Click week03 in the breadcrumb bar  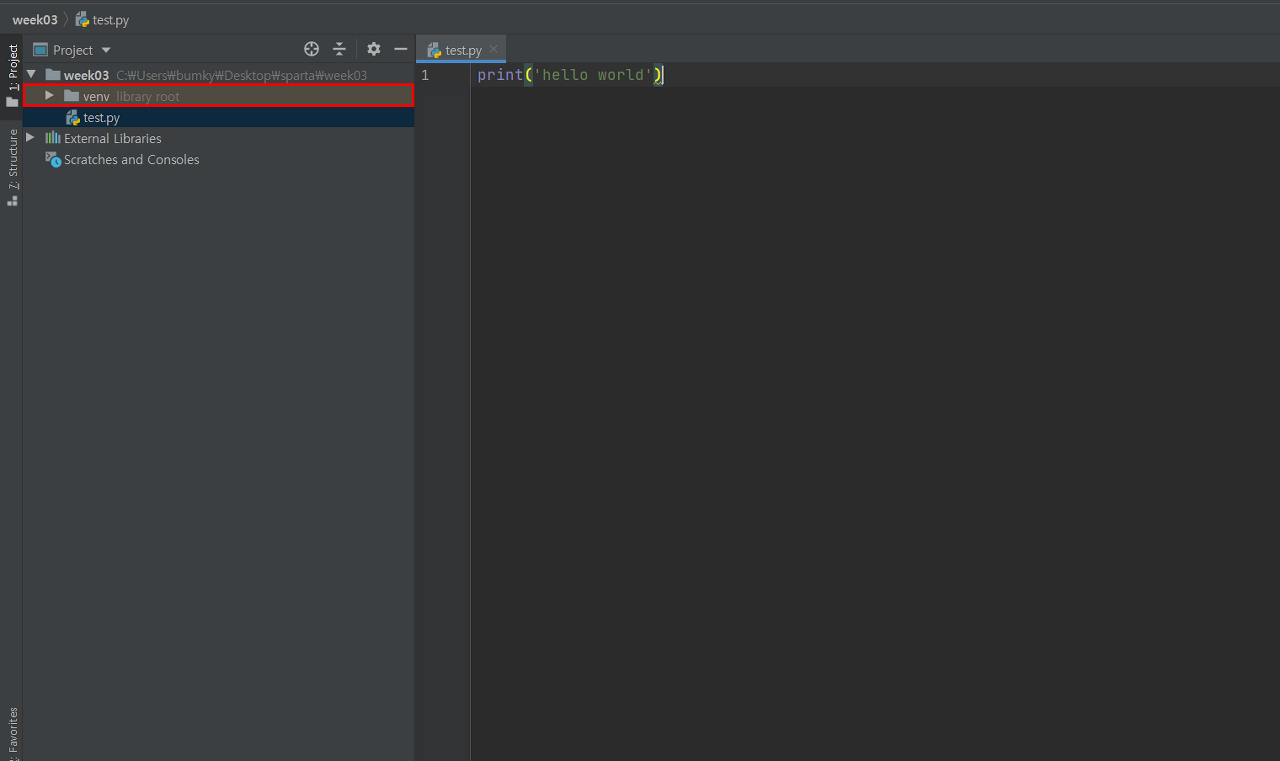tap(35, 20)
